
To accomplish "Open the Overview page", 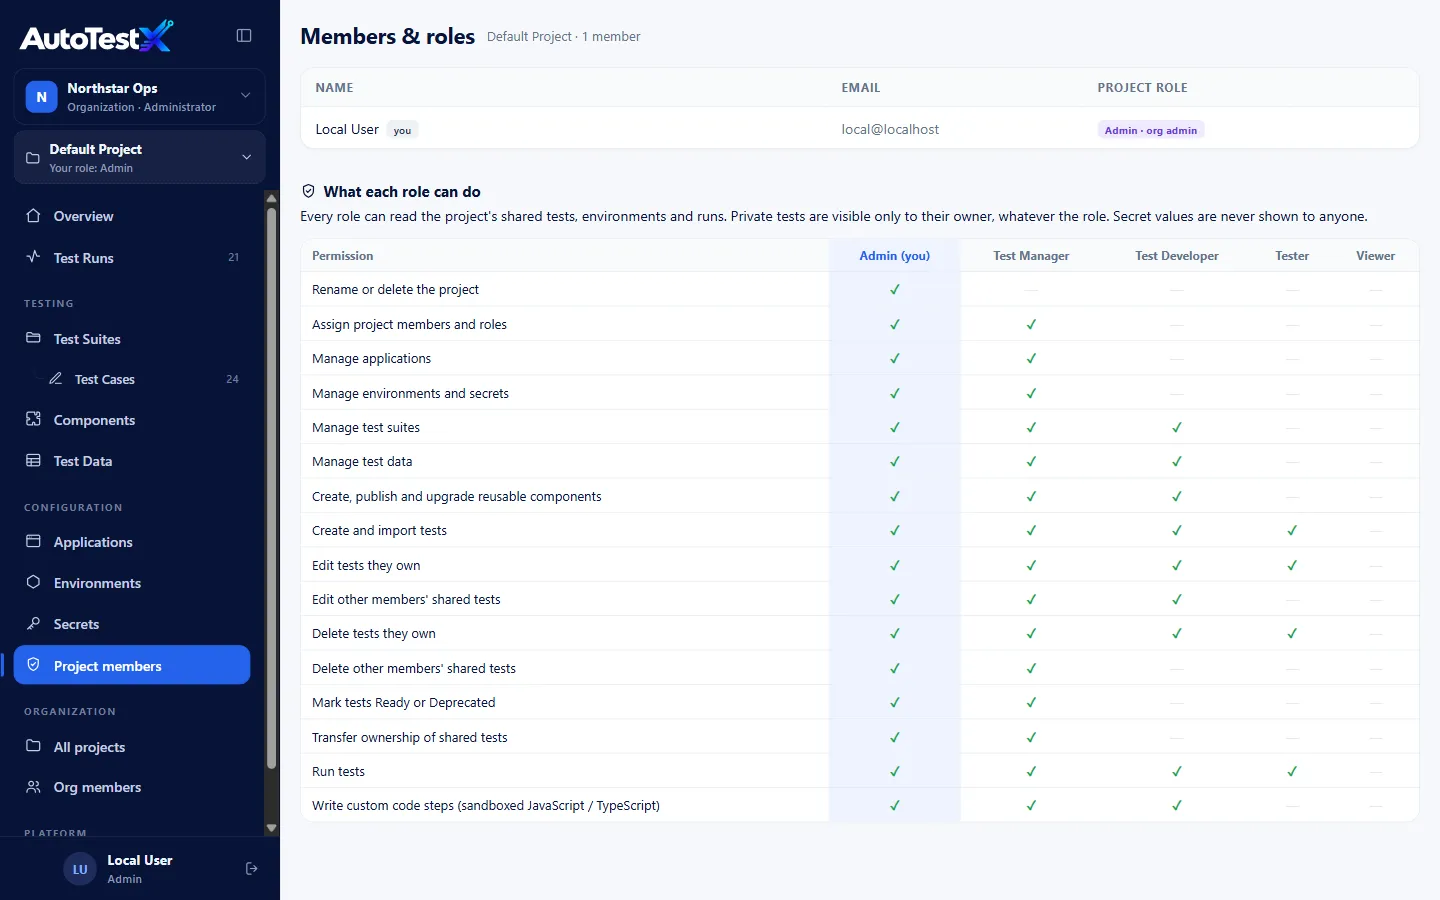I will tap(132, 216).
